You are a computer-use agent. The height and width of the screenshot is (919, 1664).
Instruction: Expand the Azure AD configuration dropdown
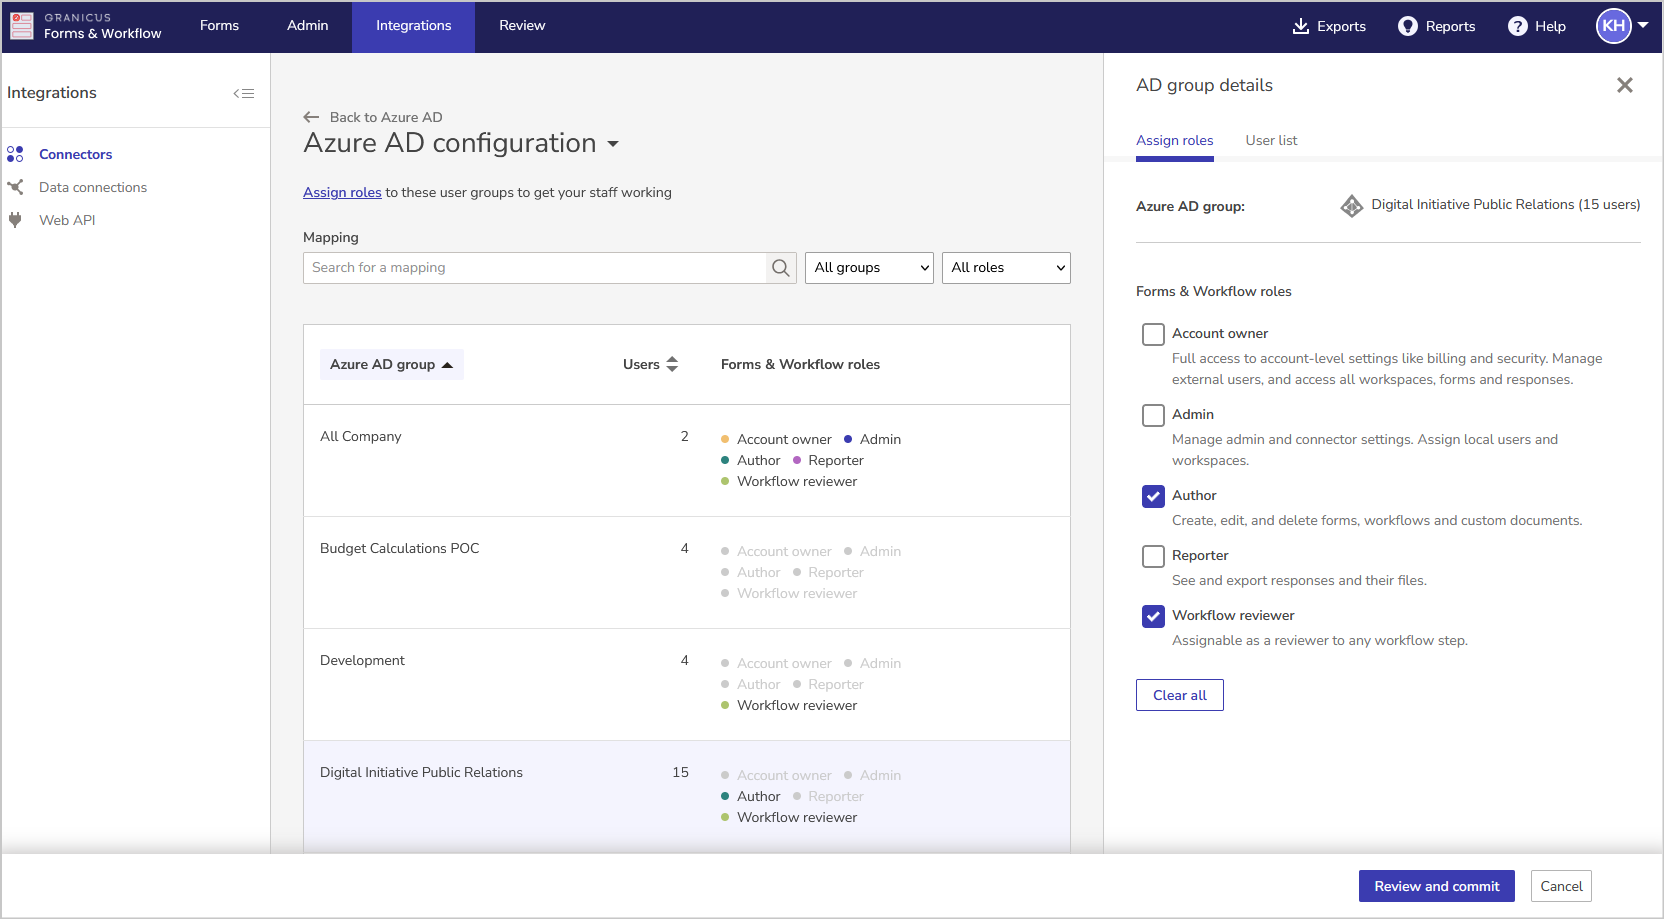(x=613, y=144)
